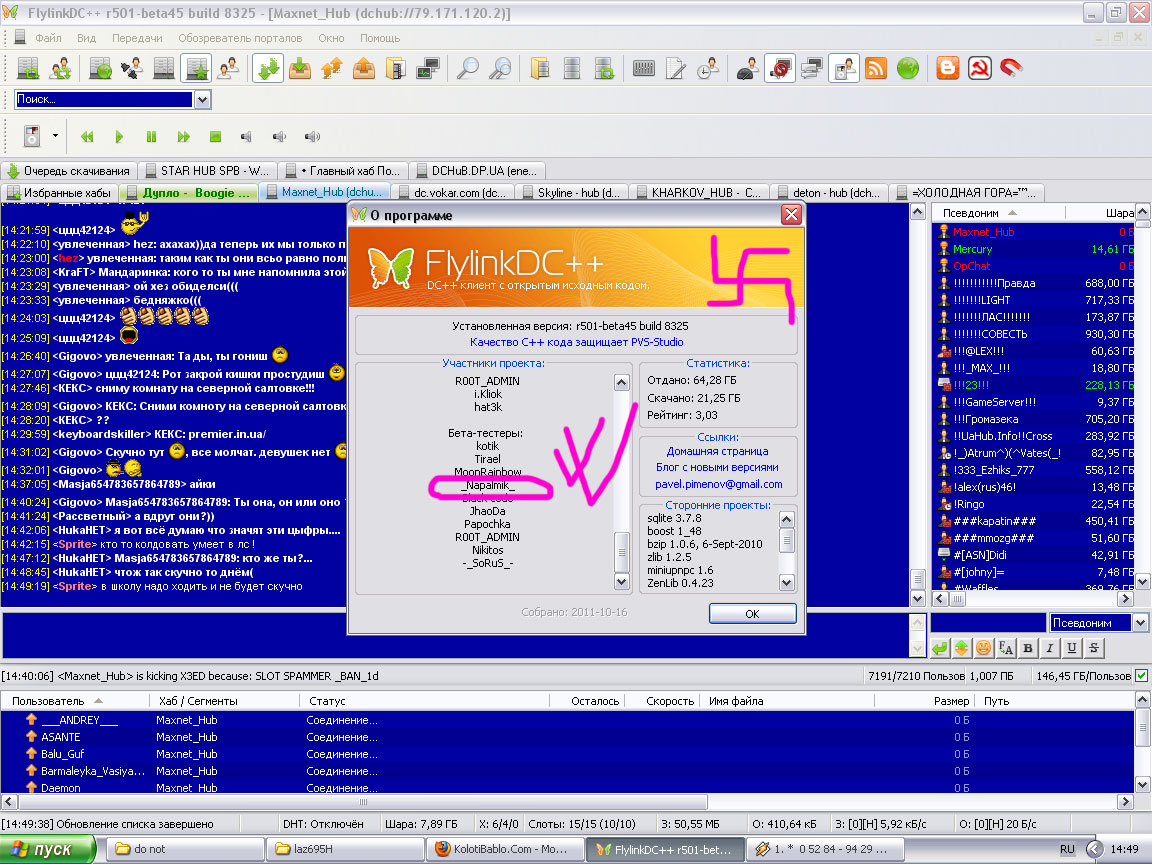Viewport: 1152px width, 864px height.
Task: Click the media player iPod icon
Action: pyautogui.click(x=32, y=136)
